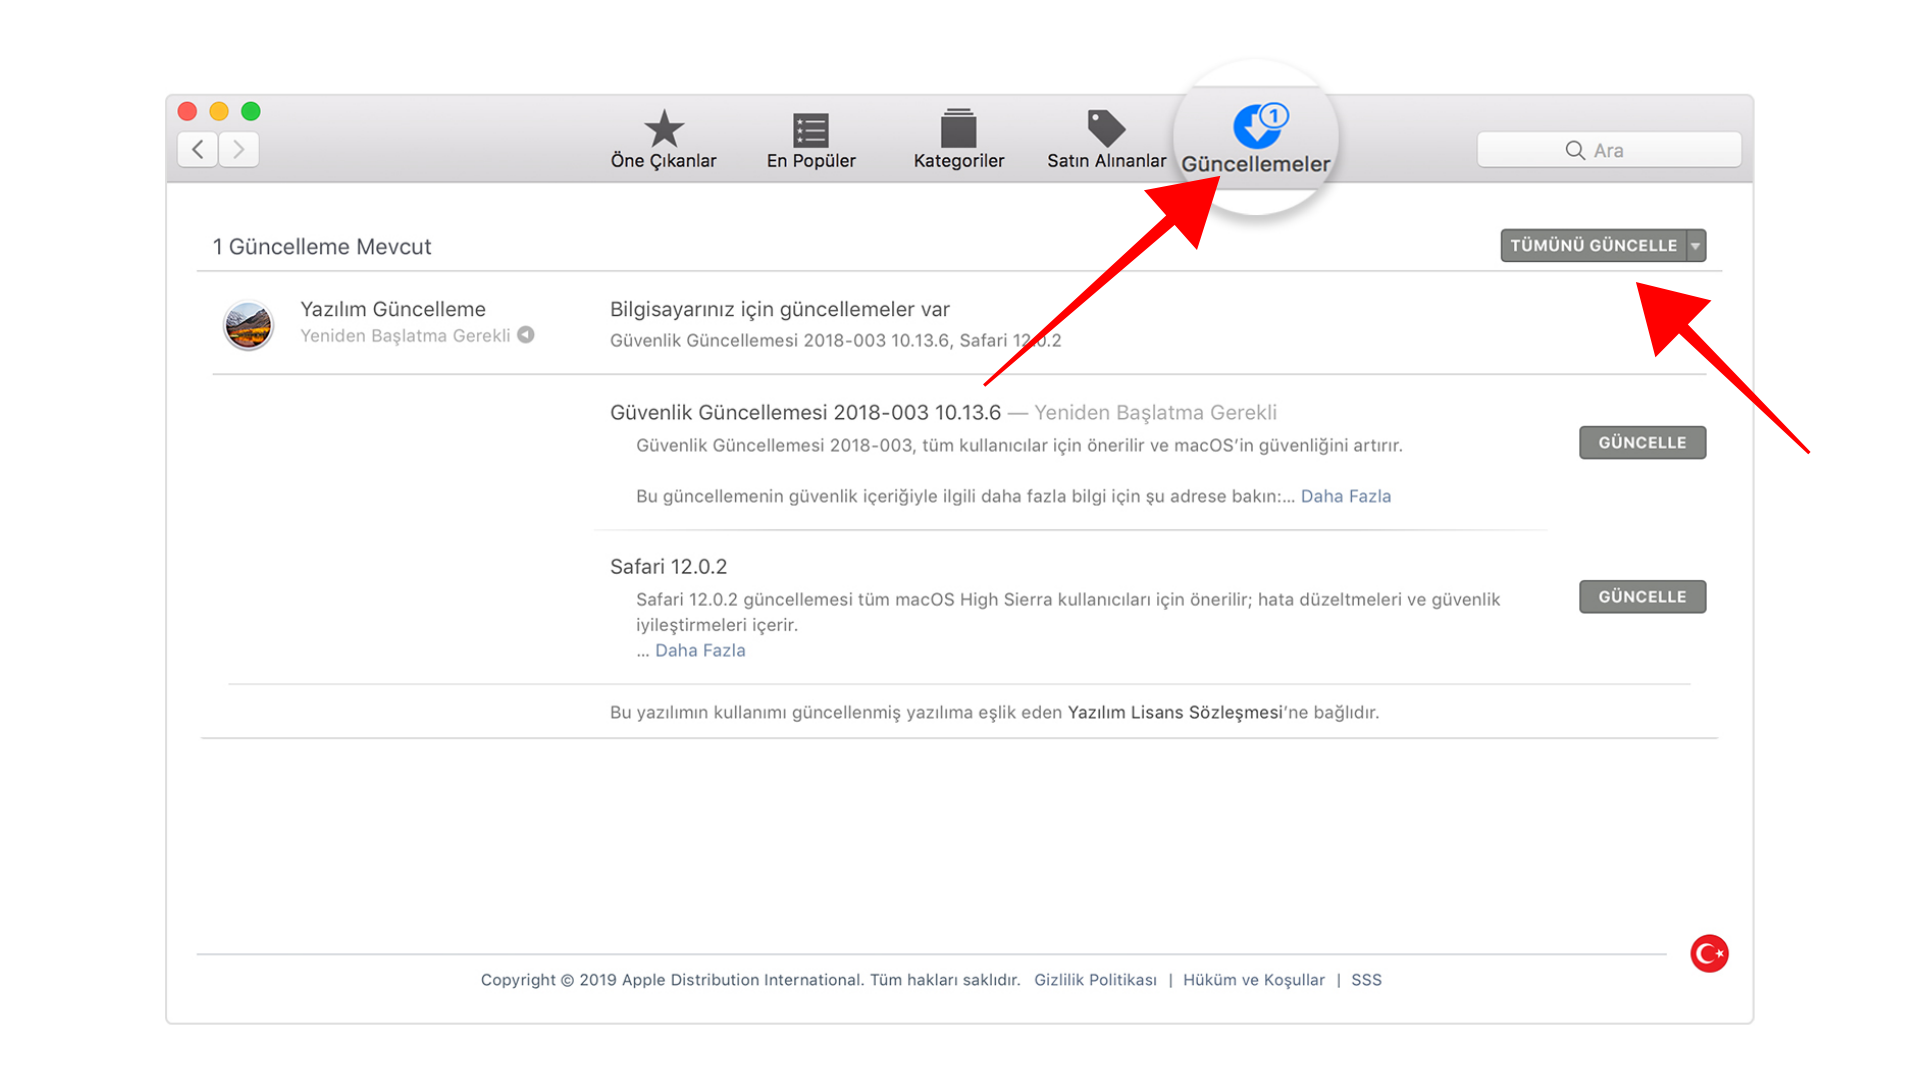Collapse the Yeniden Başlatma Gerekli disclosure arrow
This screenshot has height=1080, width=1920.
click(x=526, y=335)
